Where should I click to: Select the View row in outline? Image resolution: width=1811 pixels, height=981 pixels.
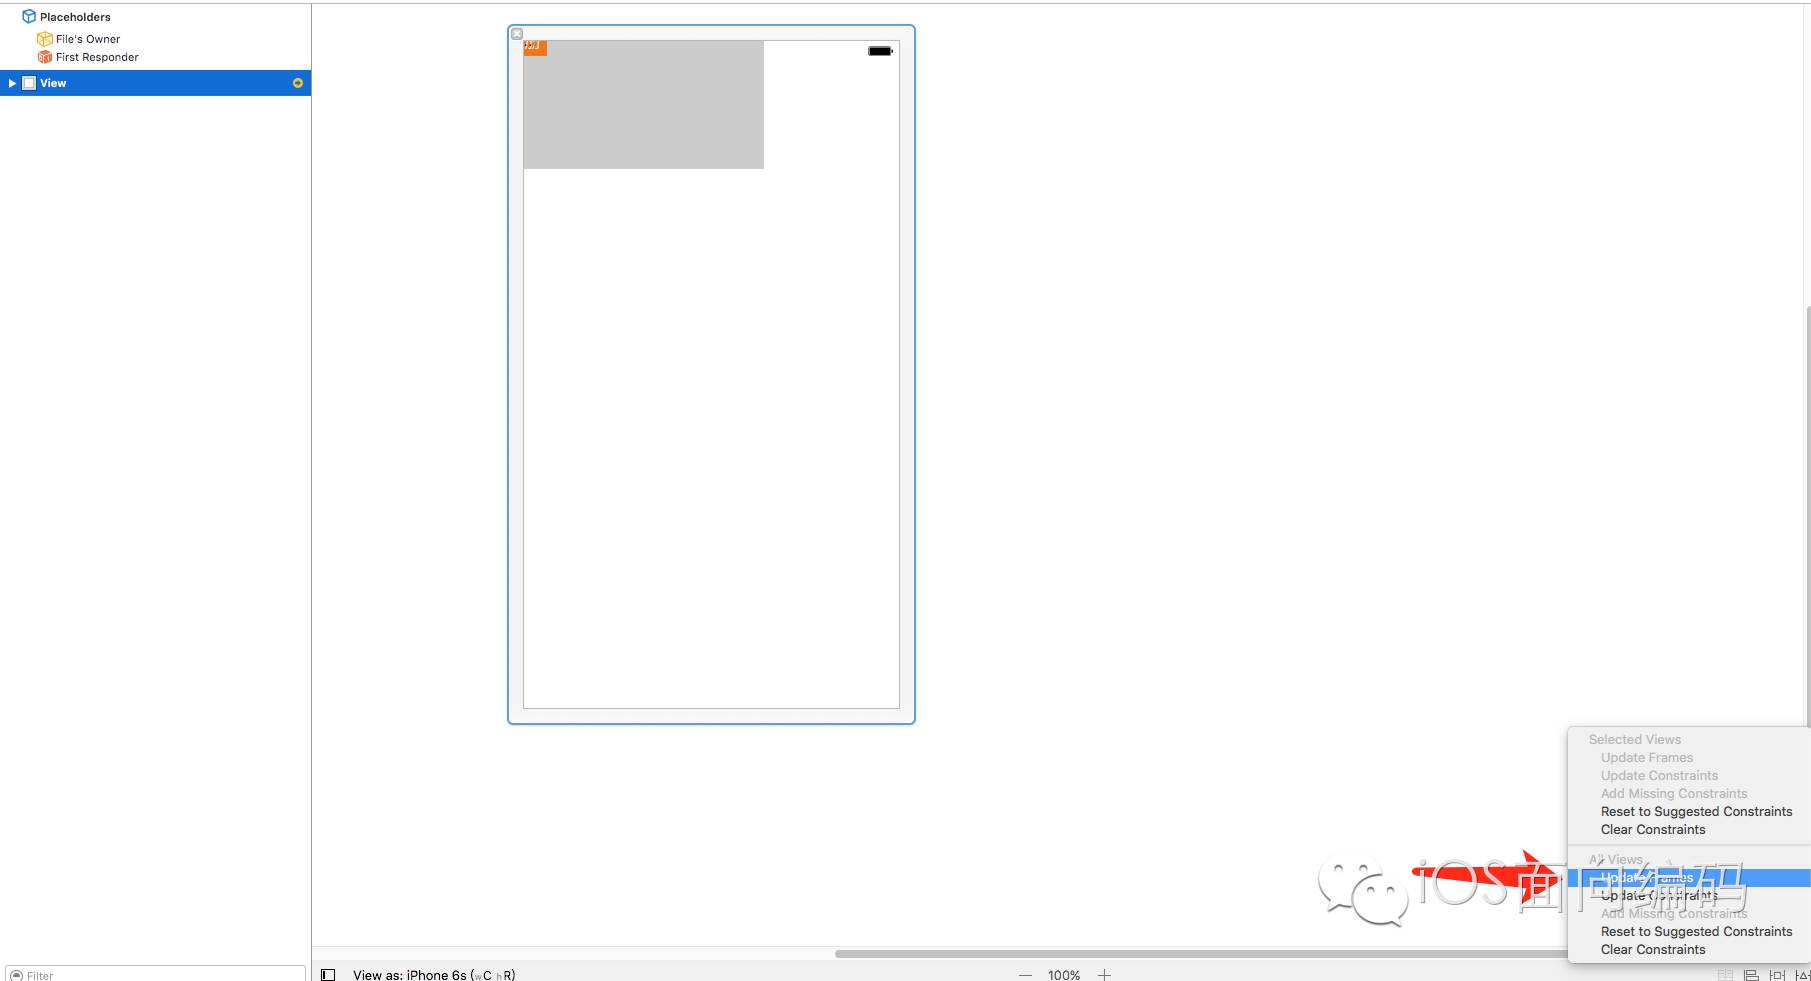click(155, 83)
